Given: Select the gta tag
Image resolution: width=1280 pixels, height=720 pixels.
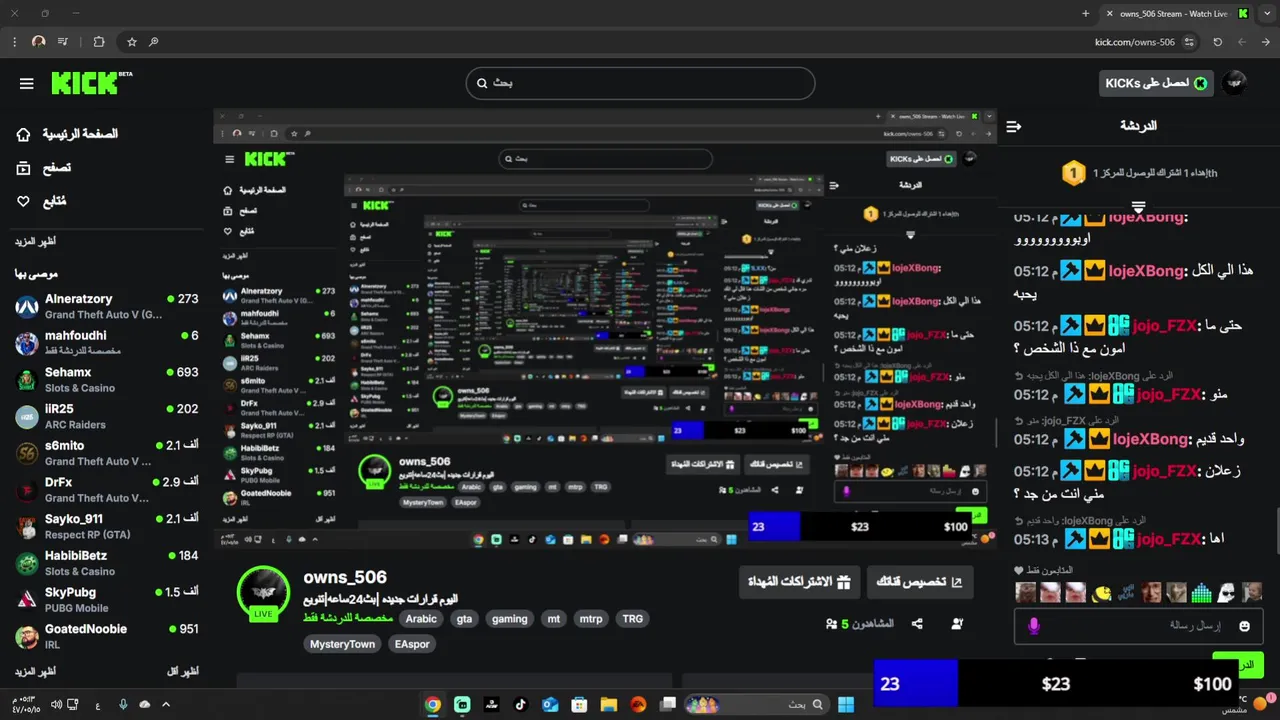Looking at the screenshot, I should tap(464, 619).
